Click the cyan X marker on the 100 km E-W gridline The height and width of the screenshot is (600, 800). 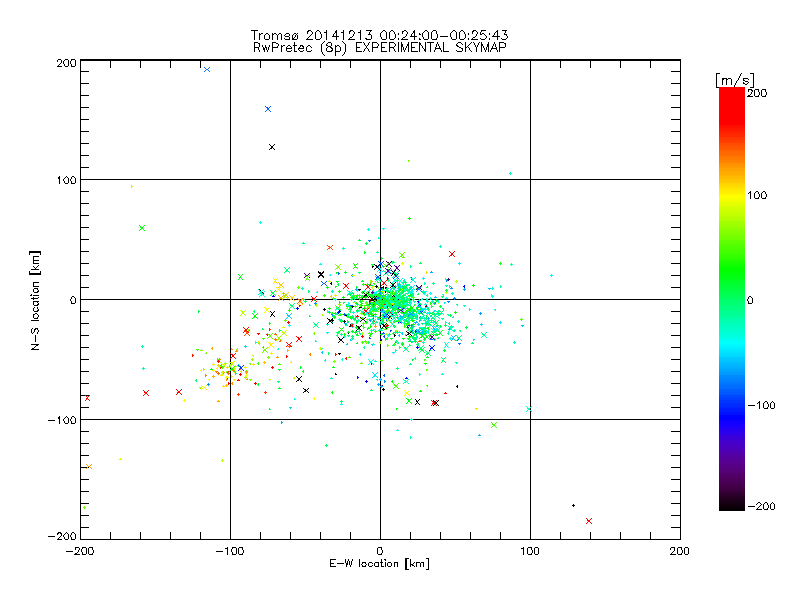[529, 409]
